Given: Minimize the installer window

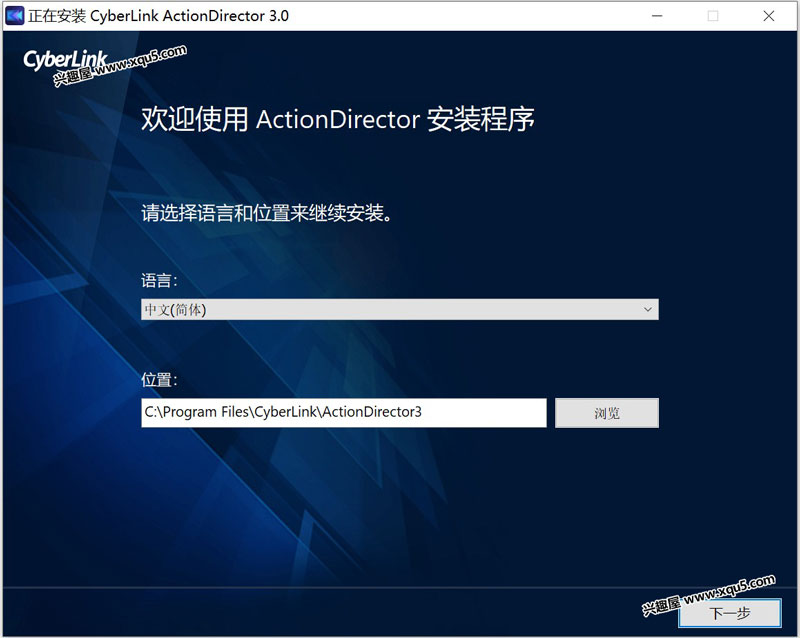Looking at the screenshot, I should [x=657, y=16].
